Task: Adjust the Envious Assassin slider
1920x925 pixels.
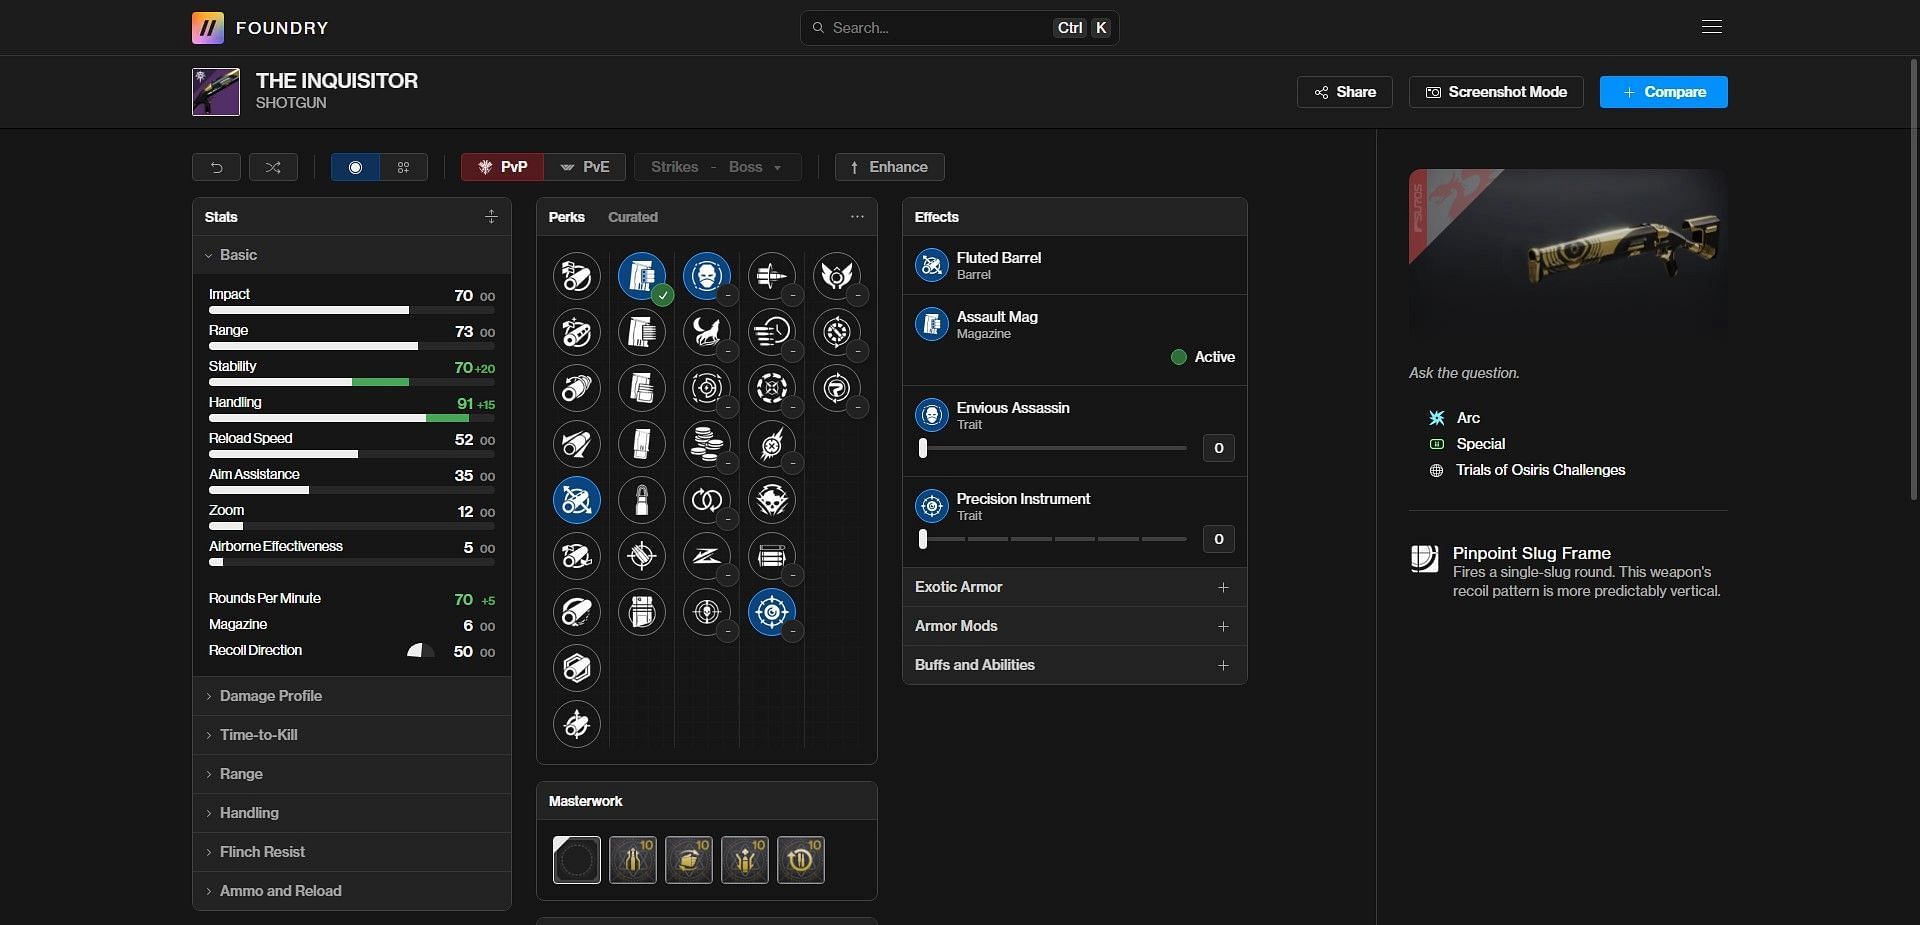Action: tap(1052, 448)
